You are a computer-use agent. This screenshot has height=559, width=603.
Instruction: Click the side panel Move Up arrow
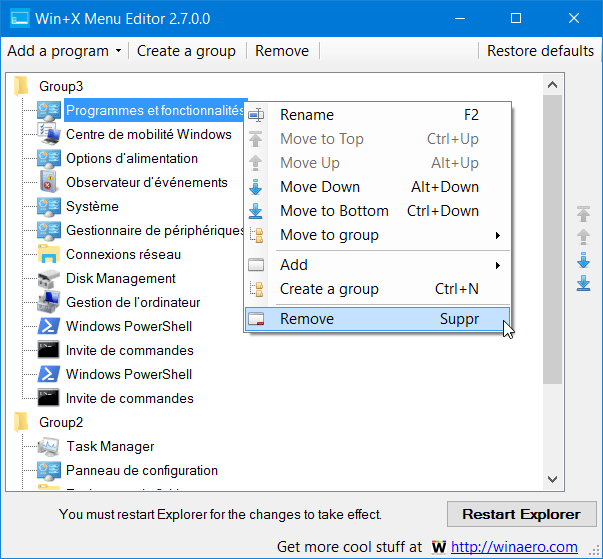click(x=583, y=237)
